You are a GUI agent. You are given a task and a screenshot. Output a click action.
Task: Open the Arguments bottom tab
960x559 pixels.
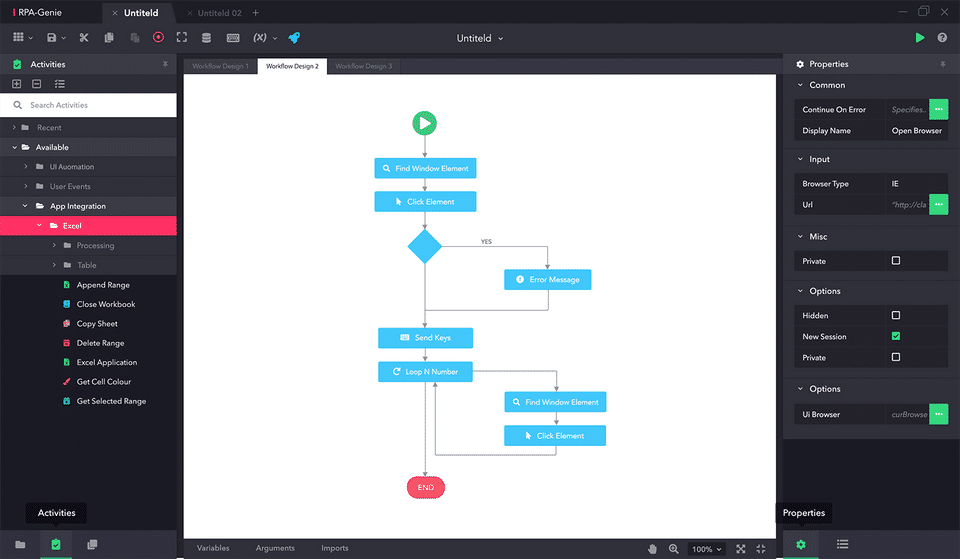pos(275,548)
